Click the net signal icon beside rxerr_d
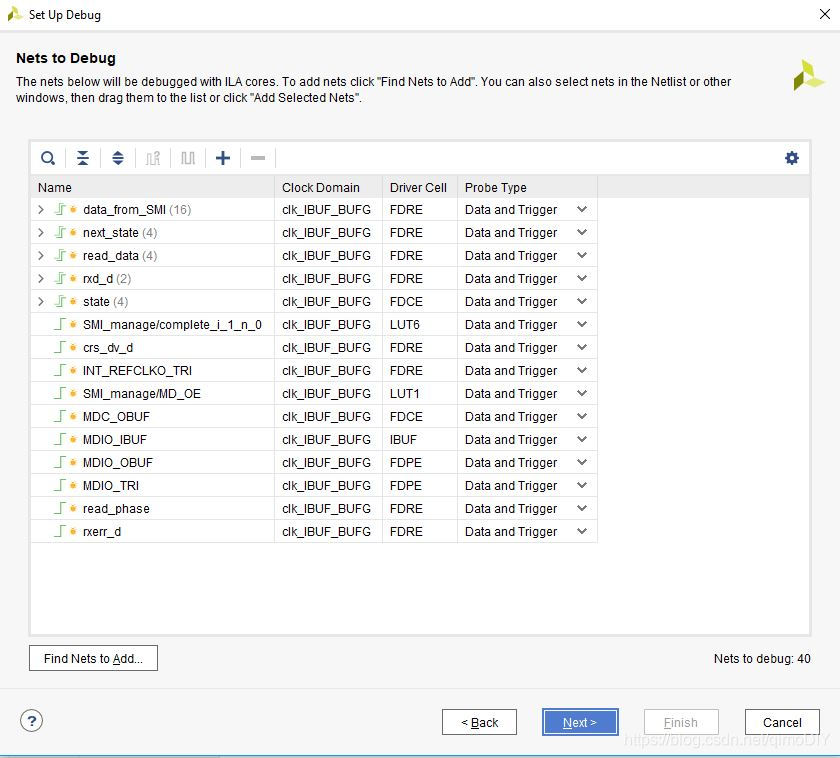This screenshot has width=840, height=758. coord(60,531)
